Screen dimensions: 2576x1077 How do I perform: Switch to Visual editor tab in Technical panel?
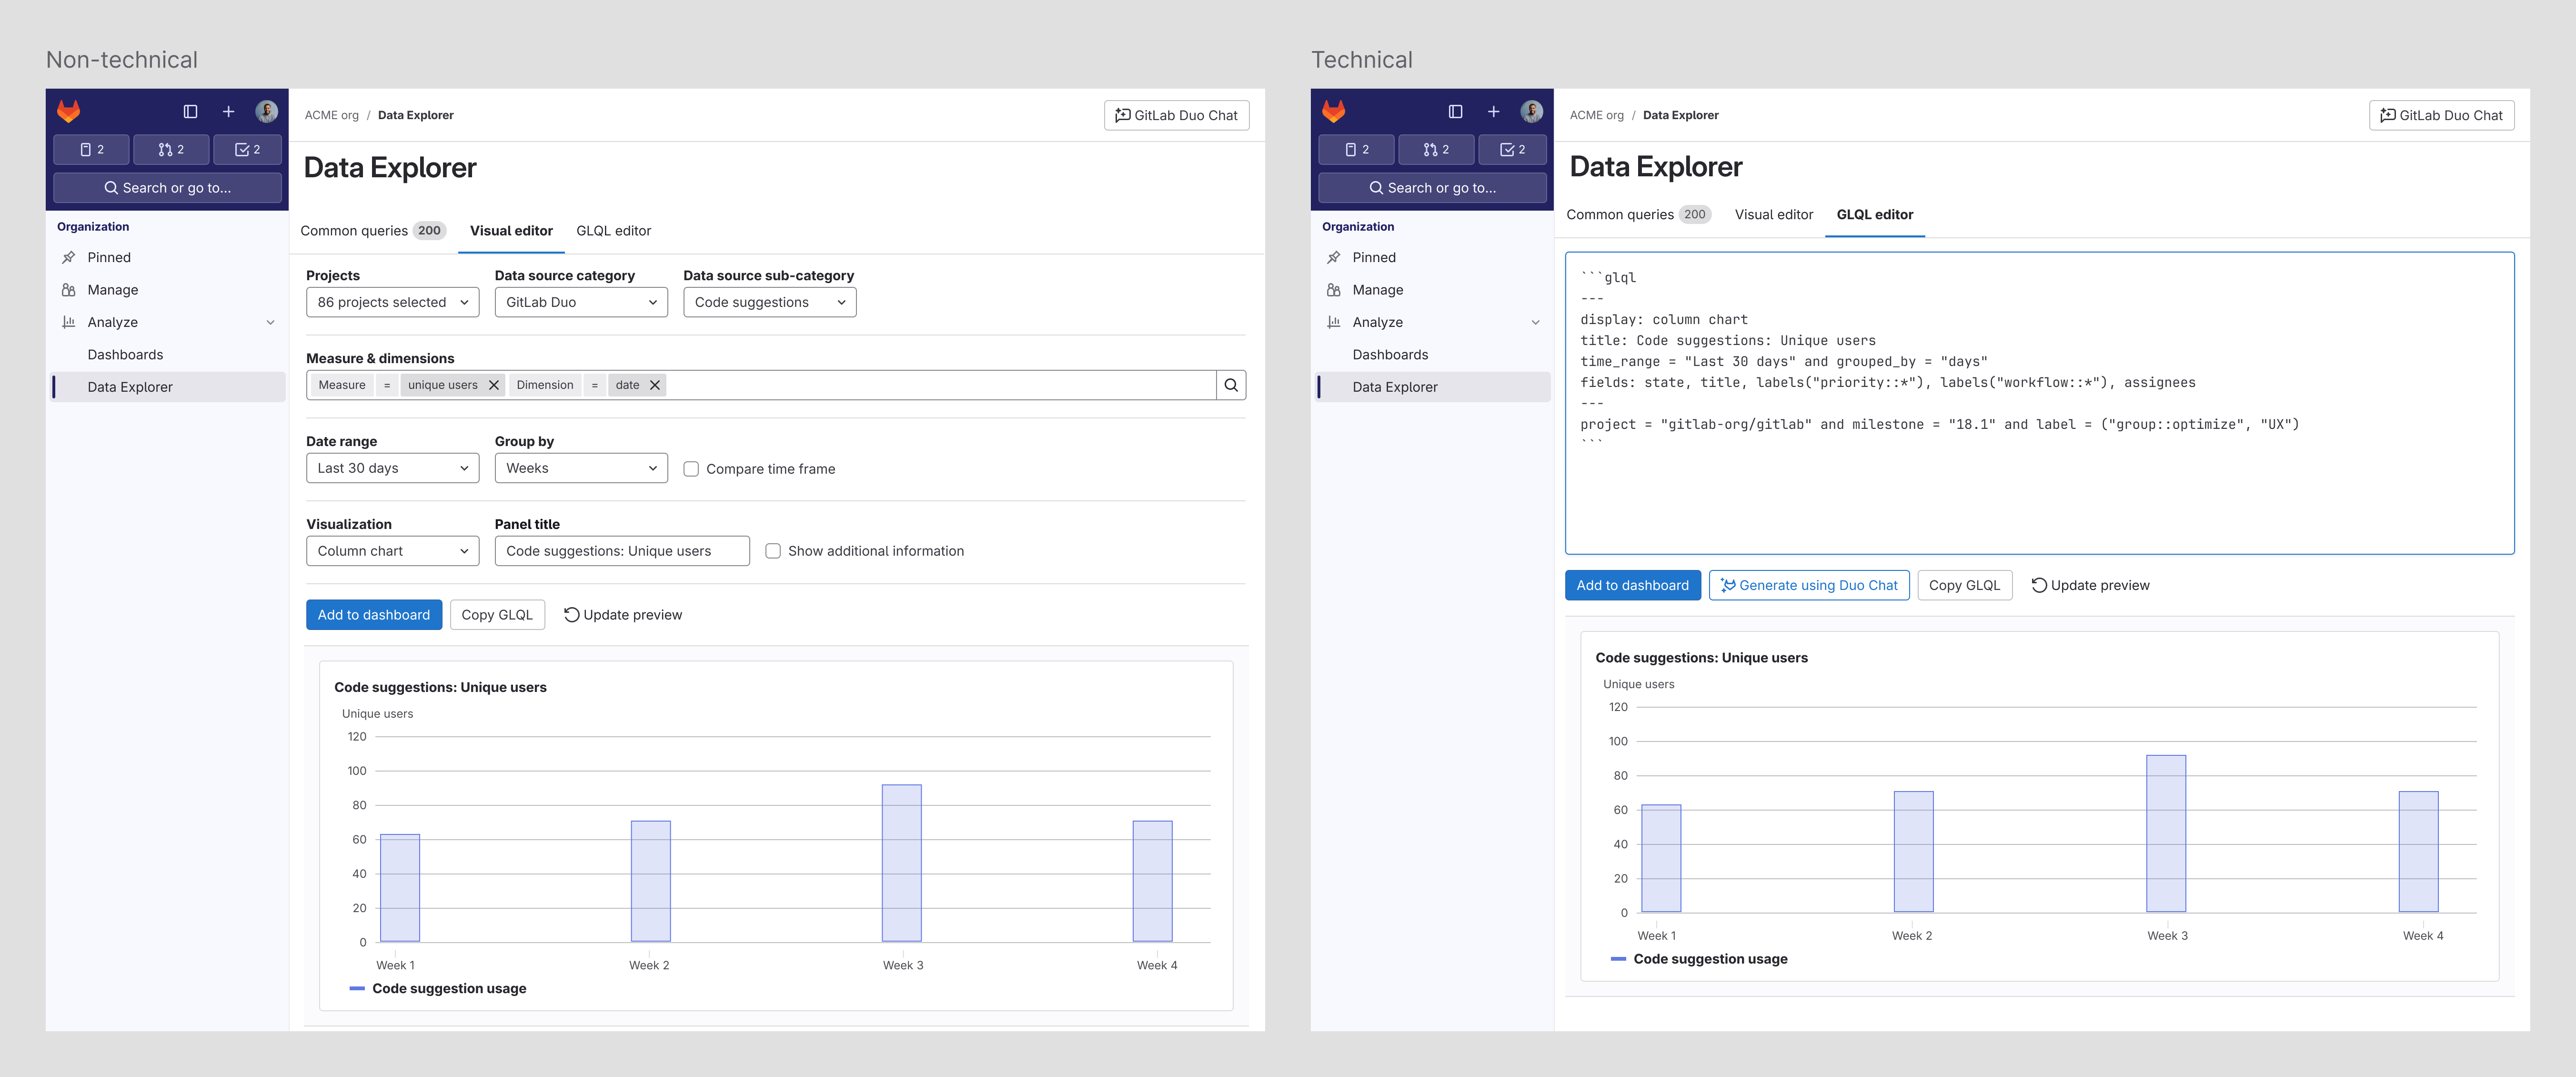1773,215
